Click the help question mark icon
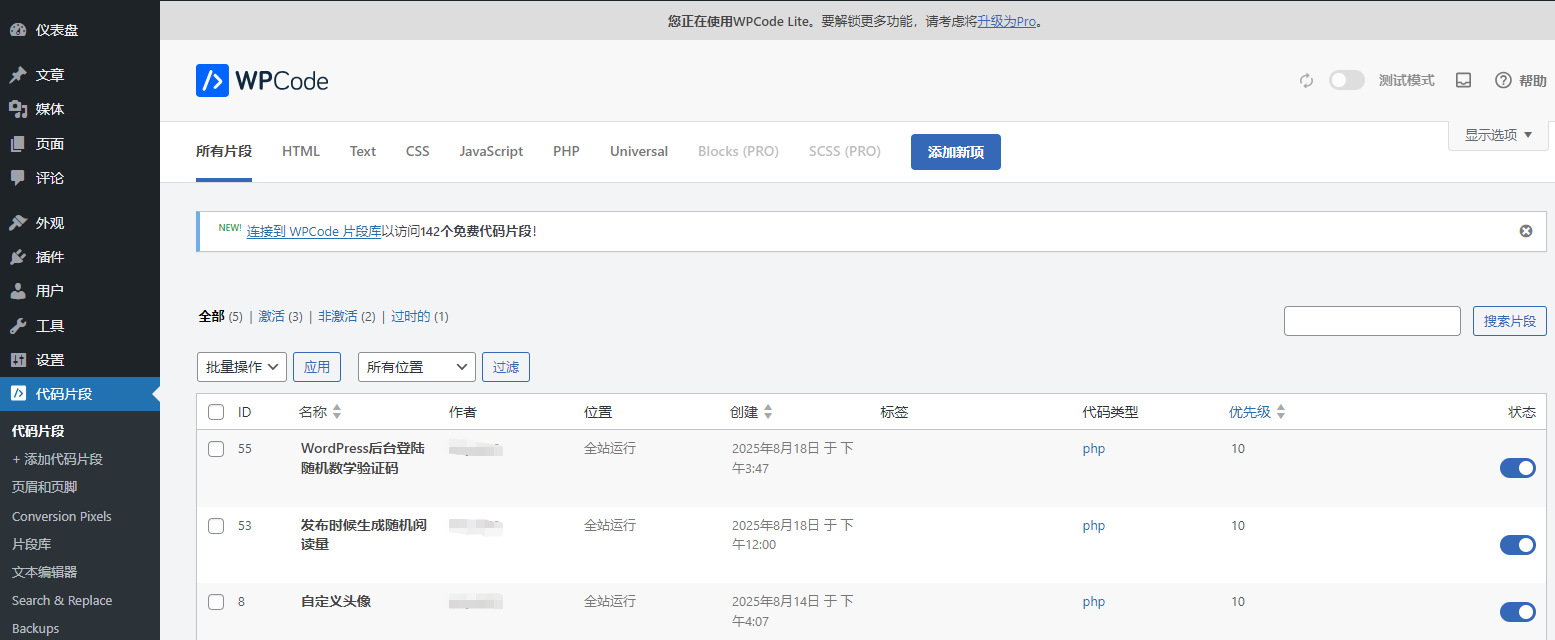The height and width of the screenshot is (640, 1555). pyautogui.click(x=1503, y=81)
